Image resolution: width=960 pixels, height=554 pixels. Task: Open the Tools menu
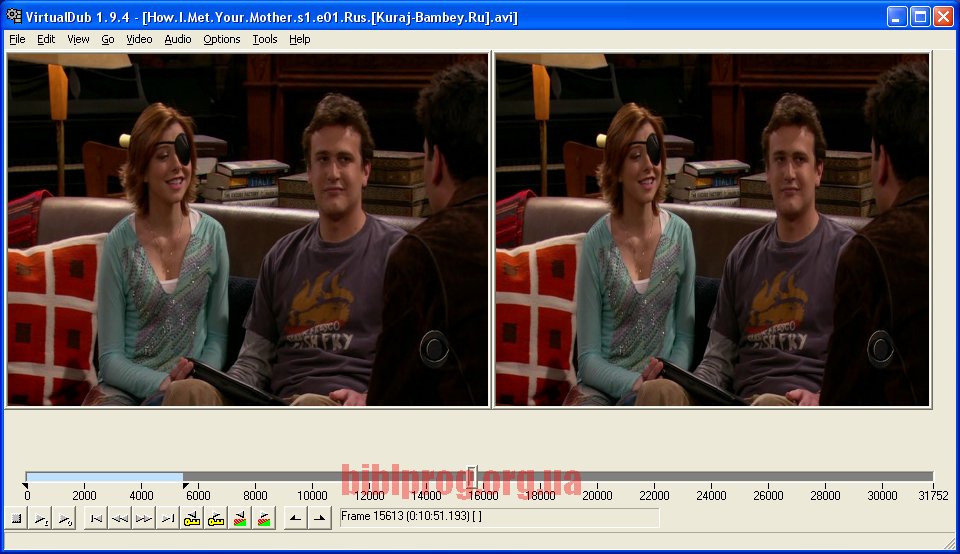(264, 39)
